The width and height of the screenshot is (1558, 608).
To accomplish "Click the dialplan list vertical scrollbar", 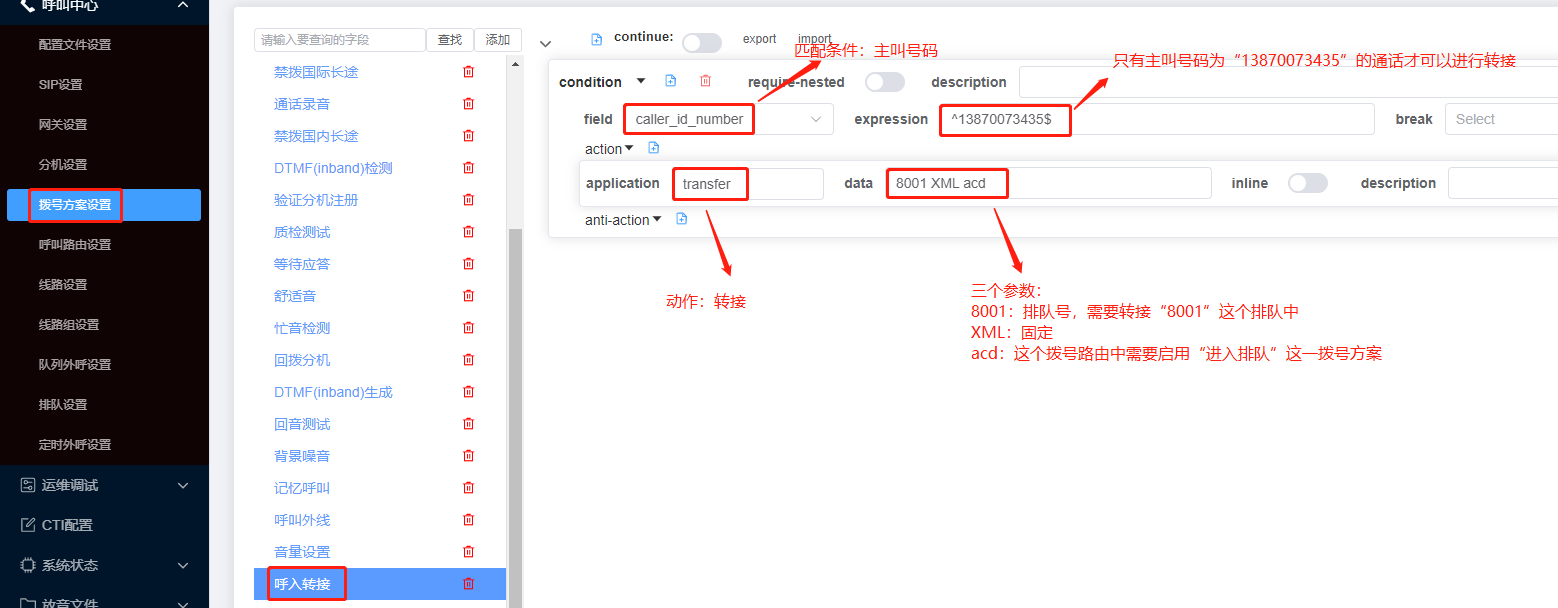I will (515, 400).
